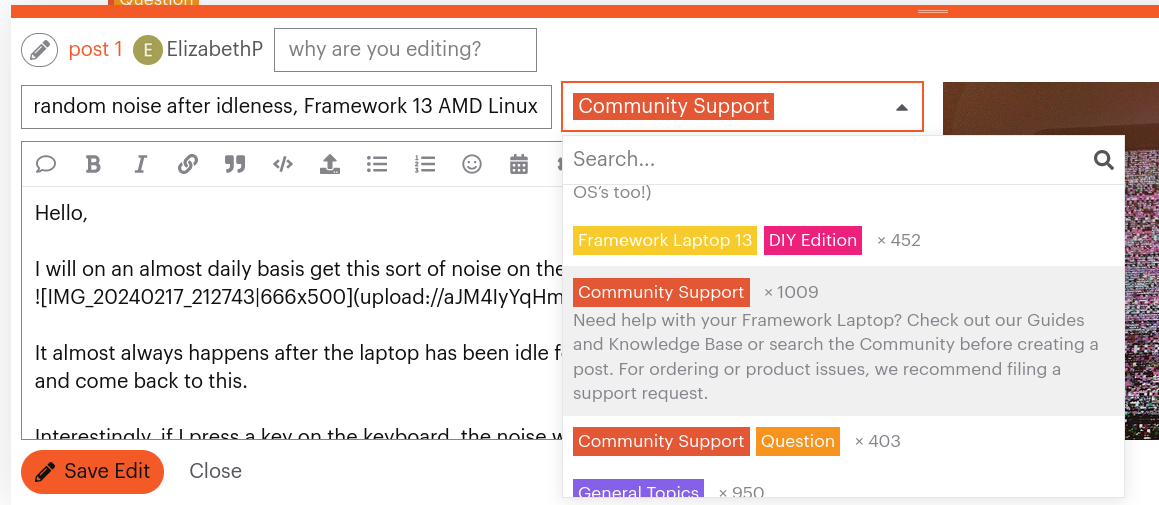
Task: Insert a numbered list
Action: pyautogui.click(x=424, y=164)
